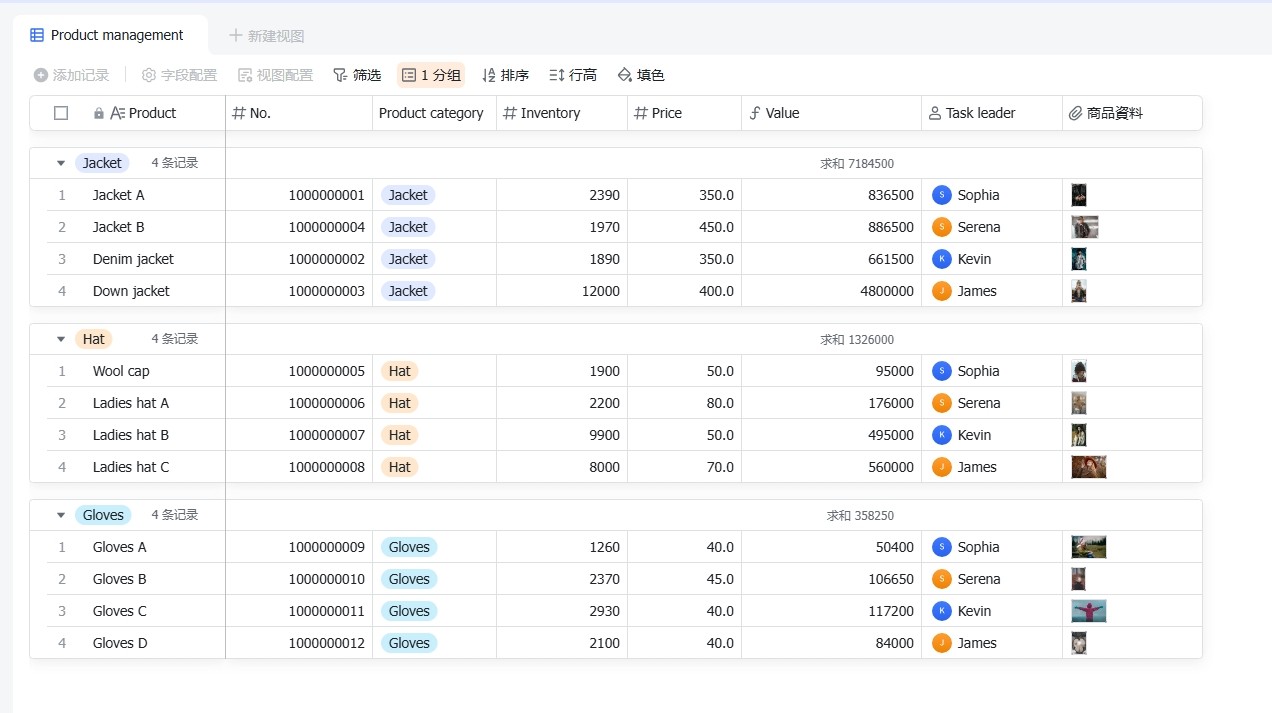Open the Gloves C image thumbnail

[1089, 611]
